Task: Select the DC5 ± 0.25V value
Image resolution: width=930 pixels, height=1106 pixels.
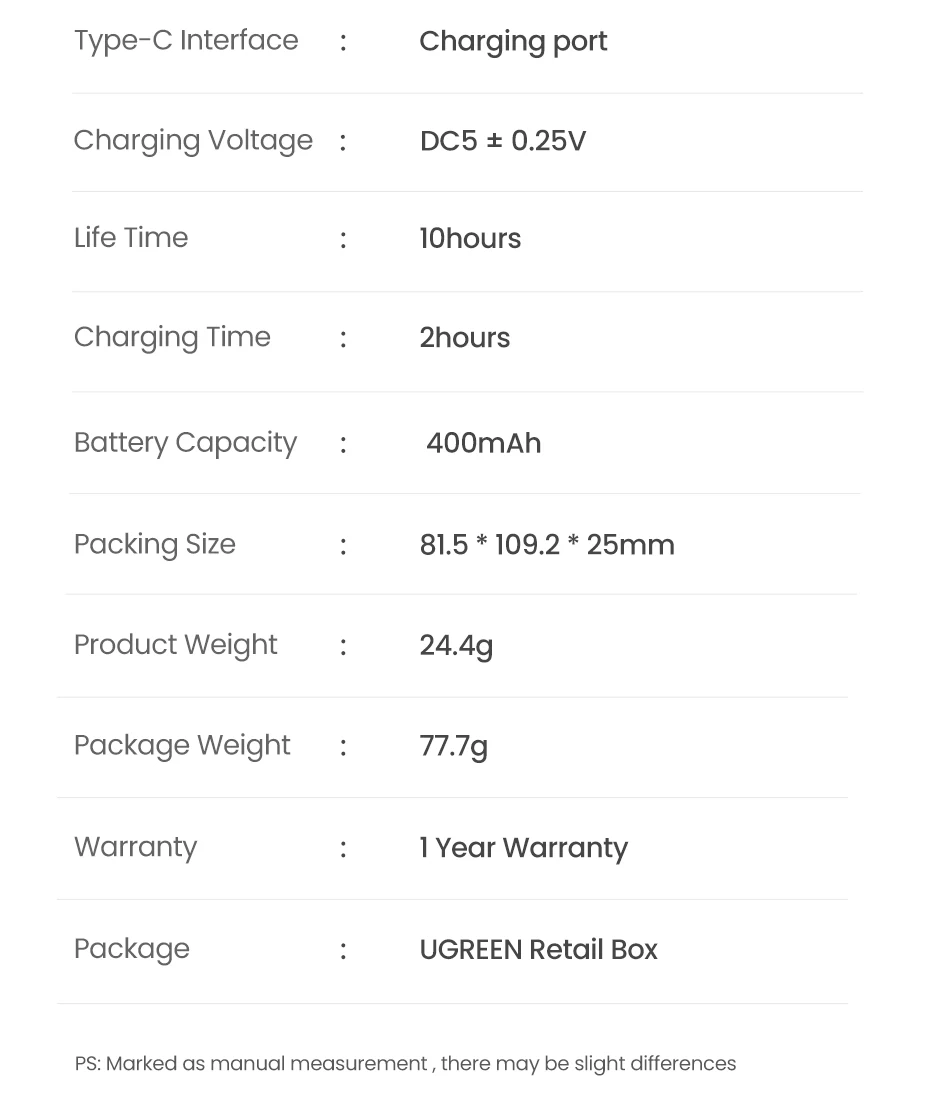Action: [502, 141]
